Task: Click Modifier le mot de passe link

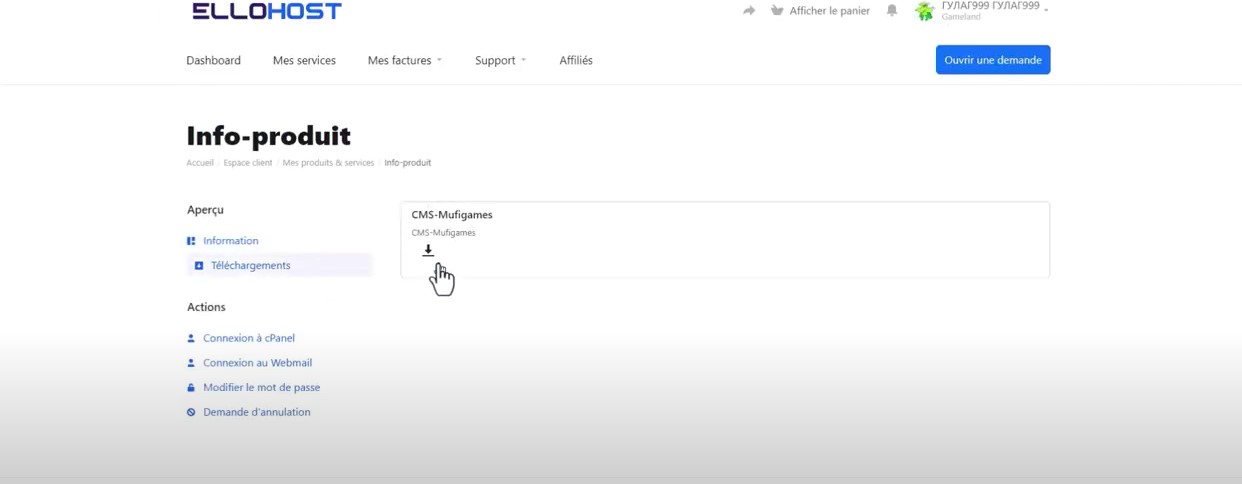Action: (x=261, y=387)
